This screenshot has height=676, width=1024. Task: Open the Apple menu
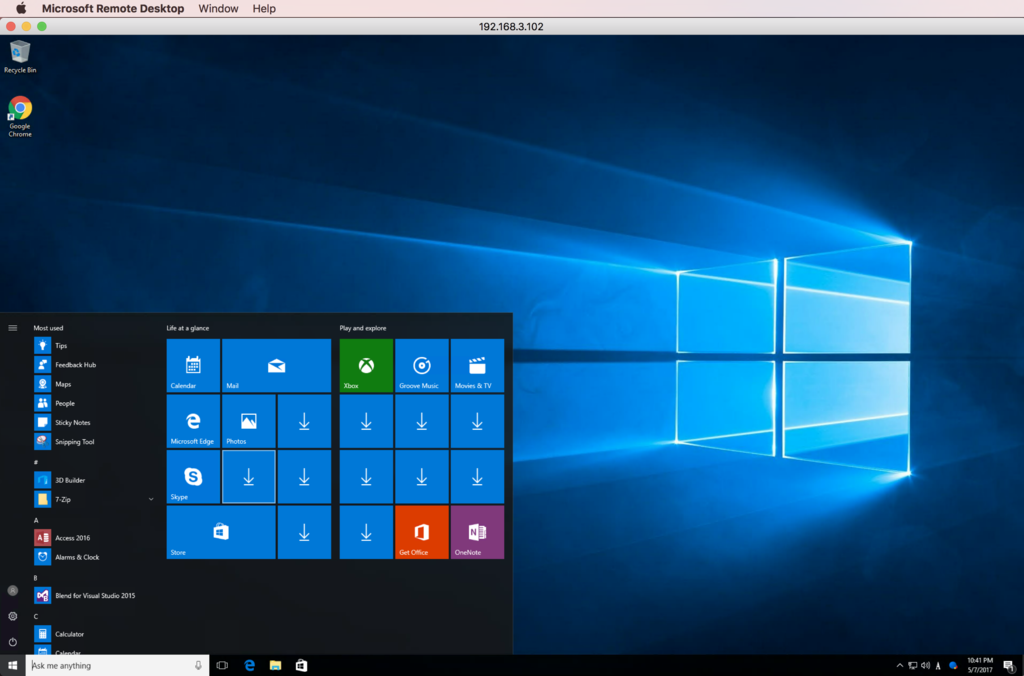(x=21, y=8)
